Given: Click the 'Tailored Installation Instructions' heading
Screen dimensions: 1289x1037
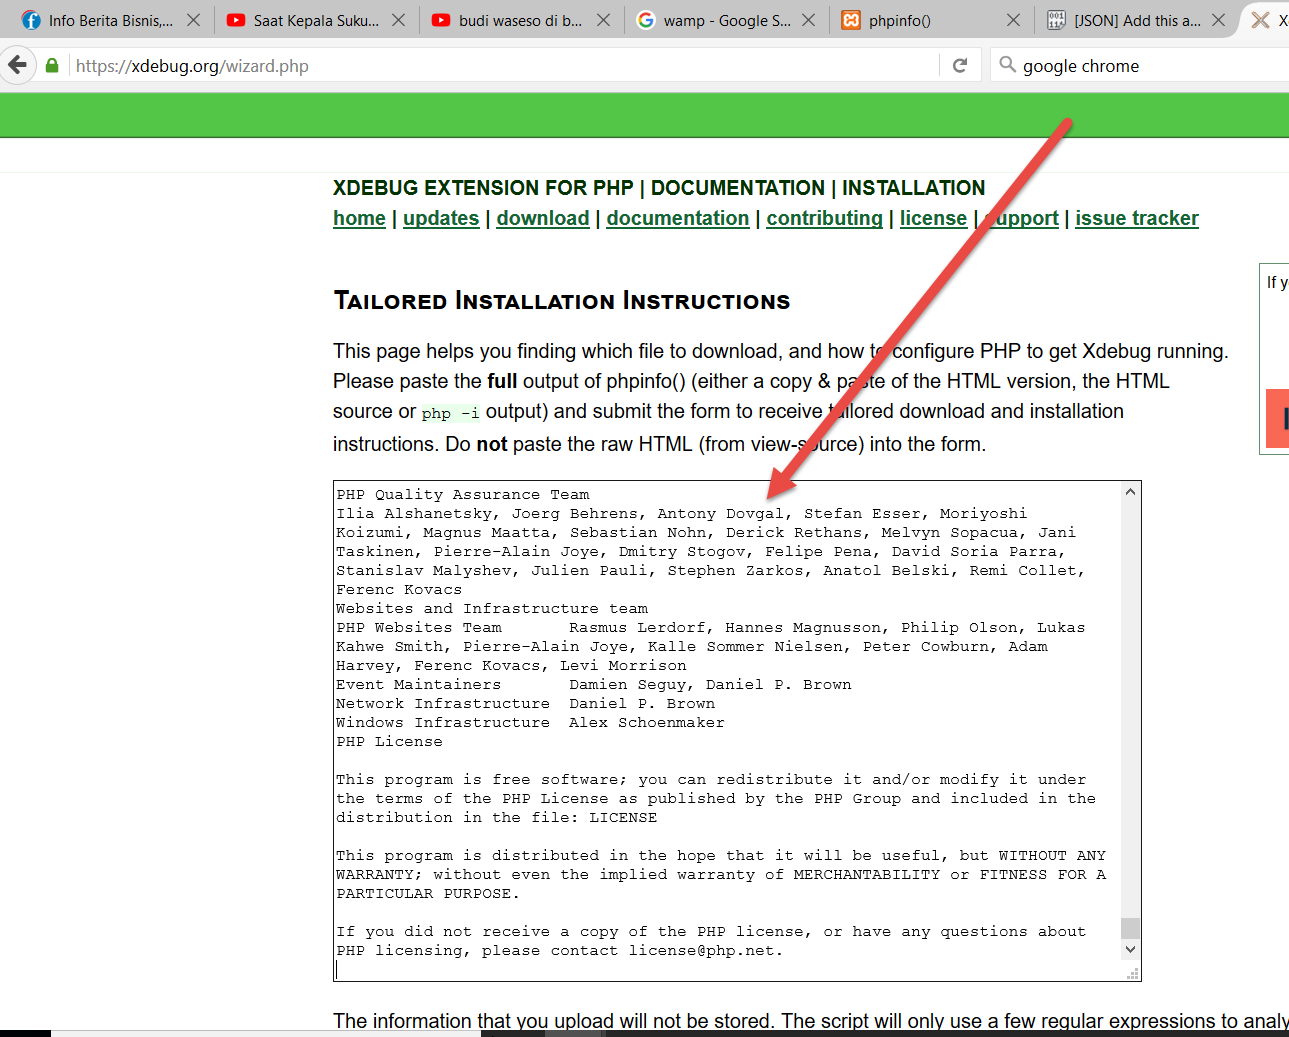Looking at the screenshot, I should [x=562, y=300].
